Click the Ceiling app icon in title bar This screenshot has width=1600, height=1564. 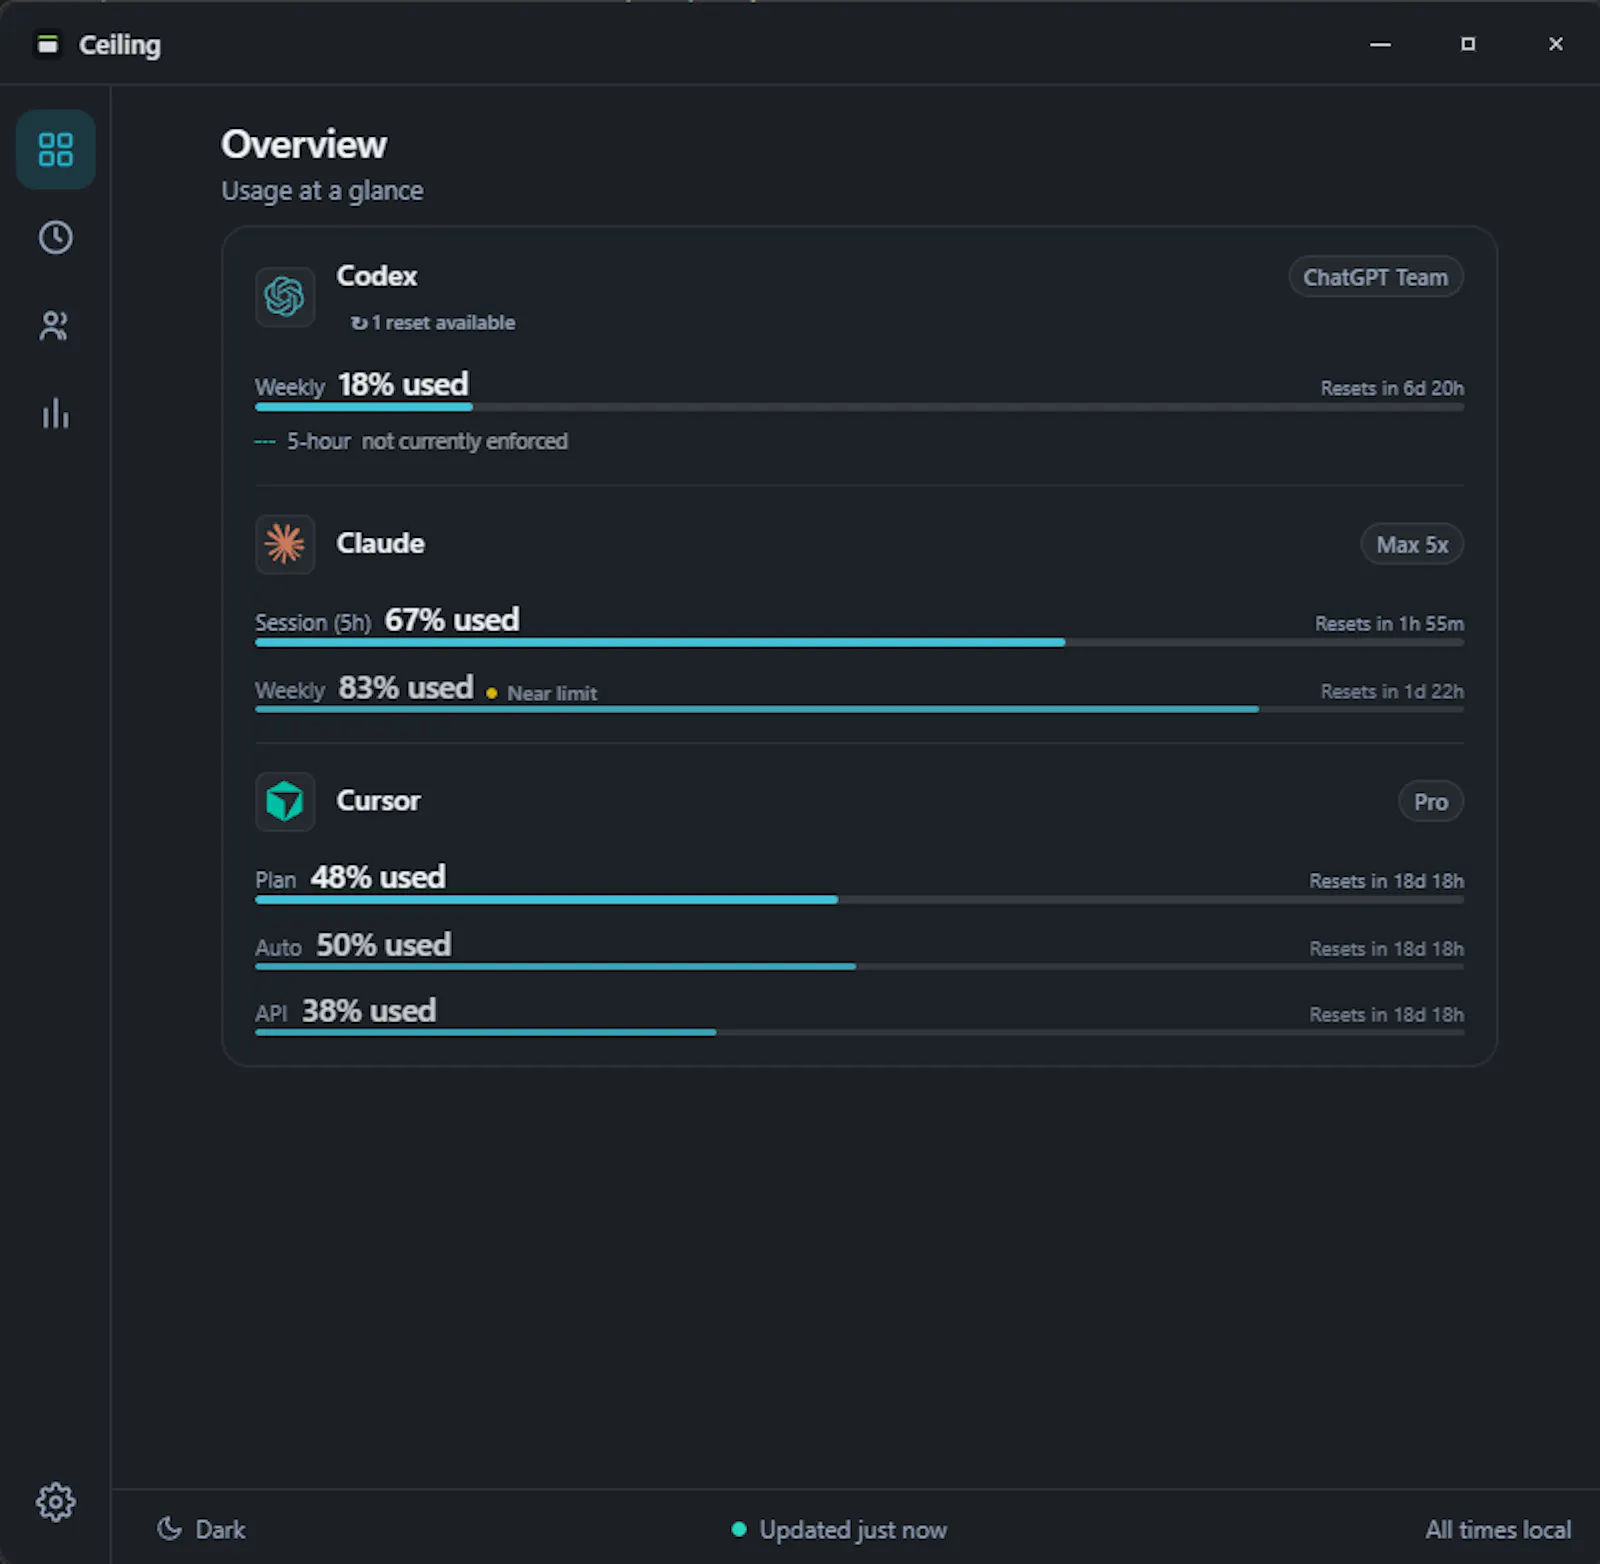tap(47, 44)
